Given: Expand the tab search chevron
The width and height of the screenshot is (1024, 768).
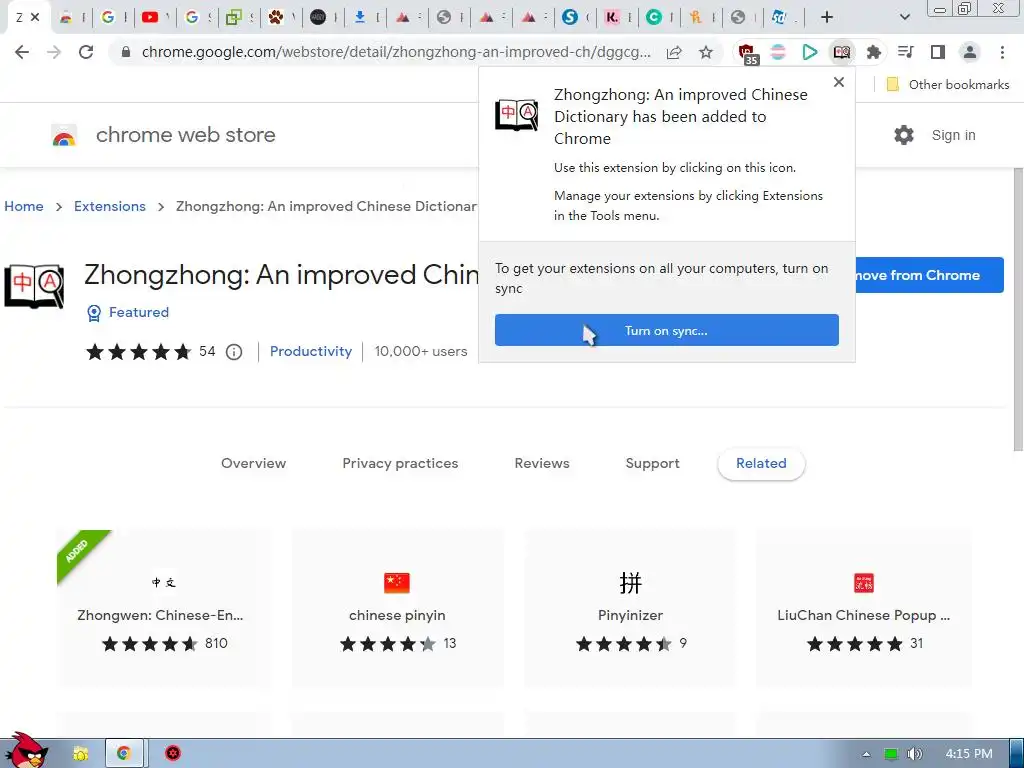Looking at the screenshot, I should pos(904,18).
